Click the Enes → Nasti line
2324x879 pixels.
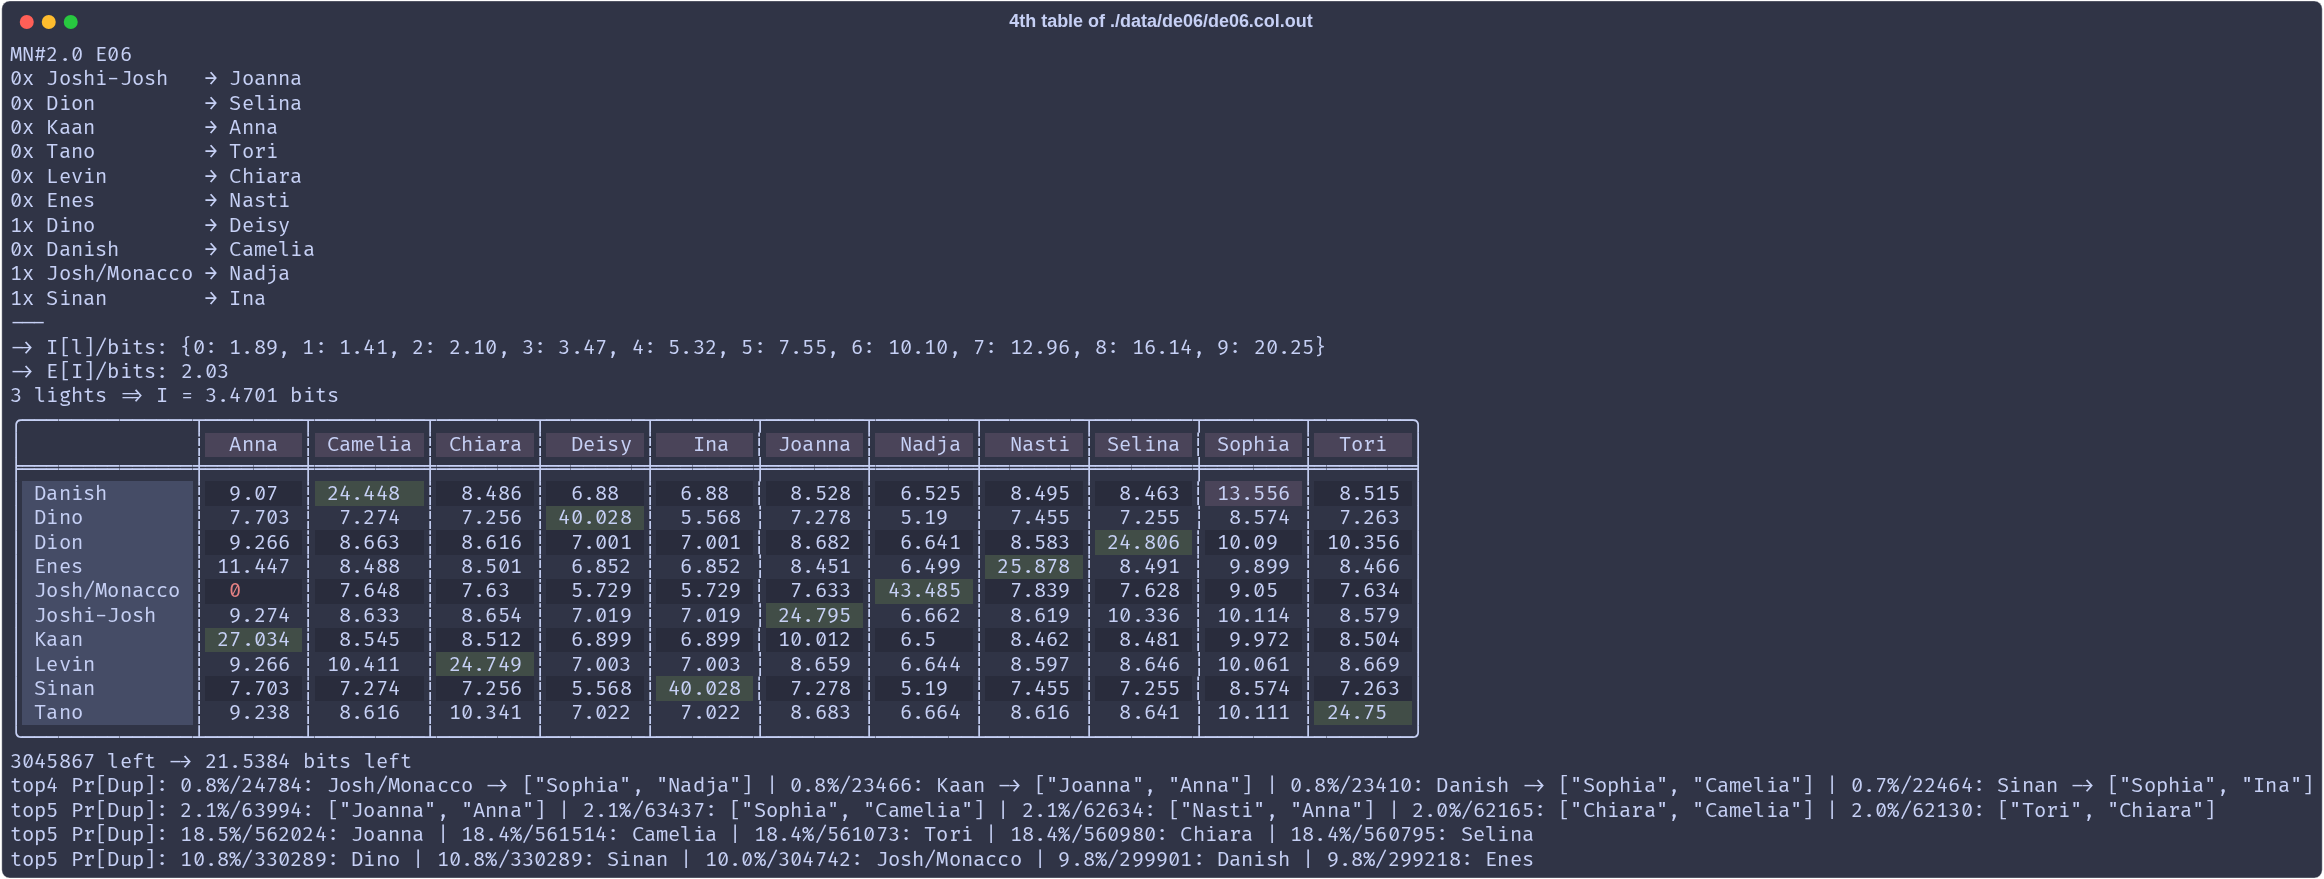[x=150, y=200]
